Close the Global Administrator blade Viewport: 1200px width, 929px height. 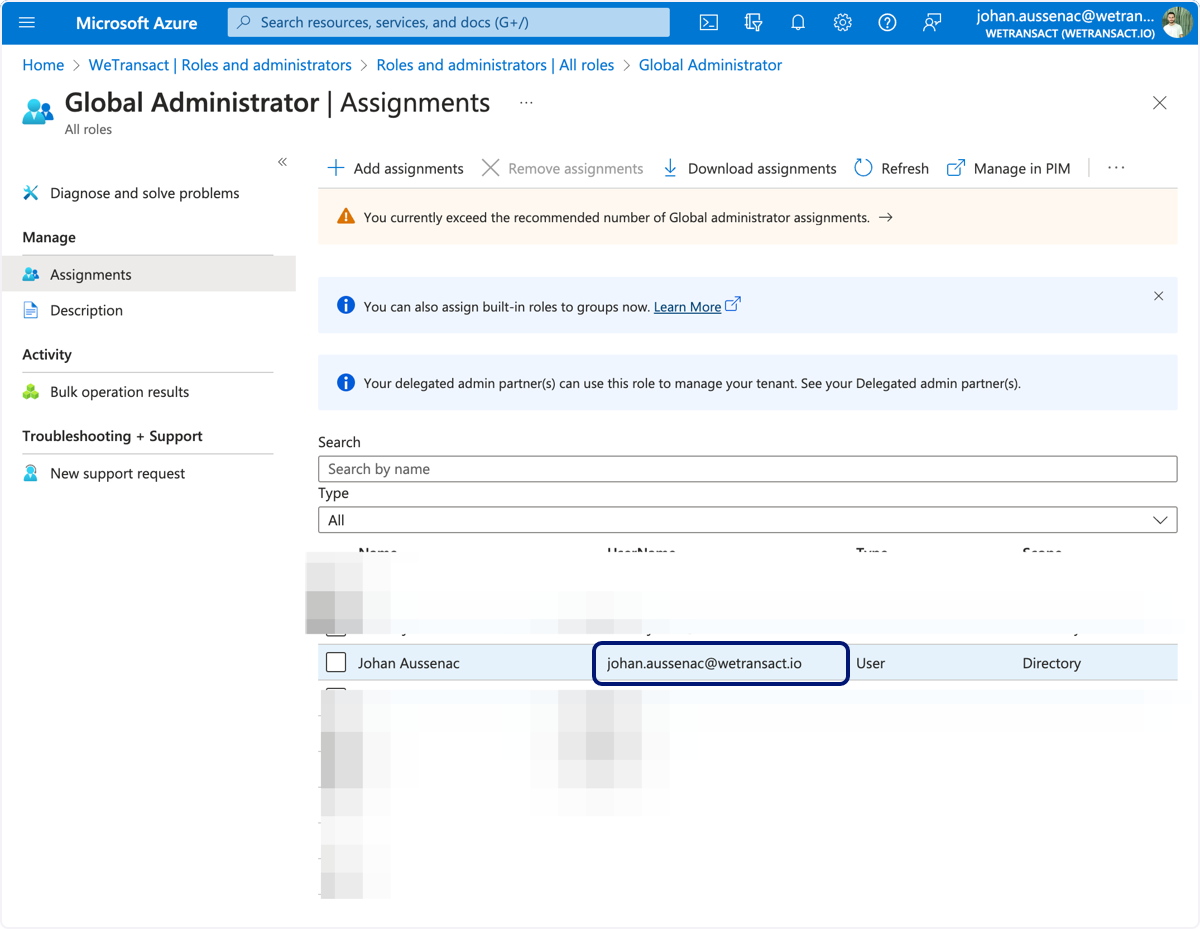[1159, 103]
